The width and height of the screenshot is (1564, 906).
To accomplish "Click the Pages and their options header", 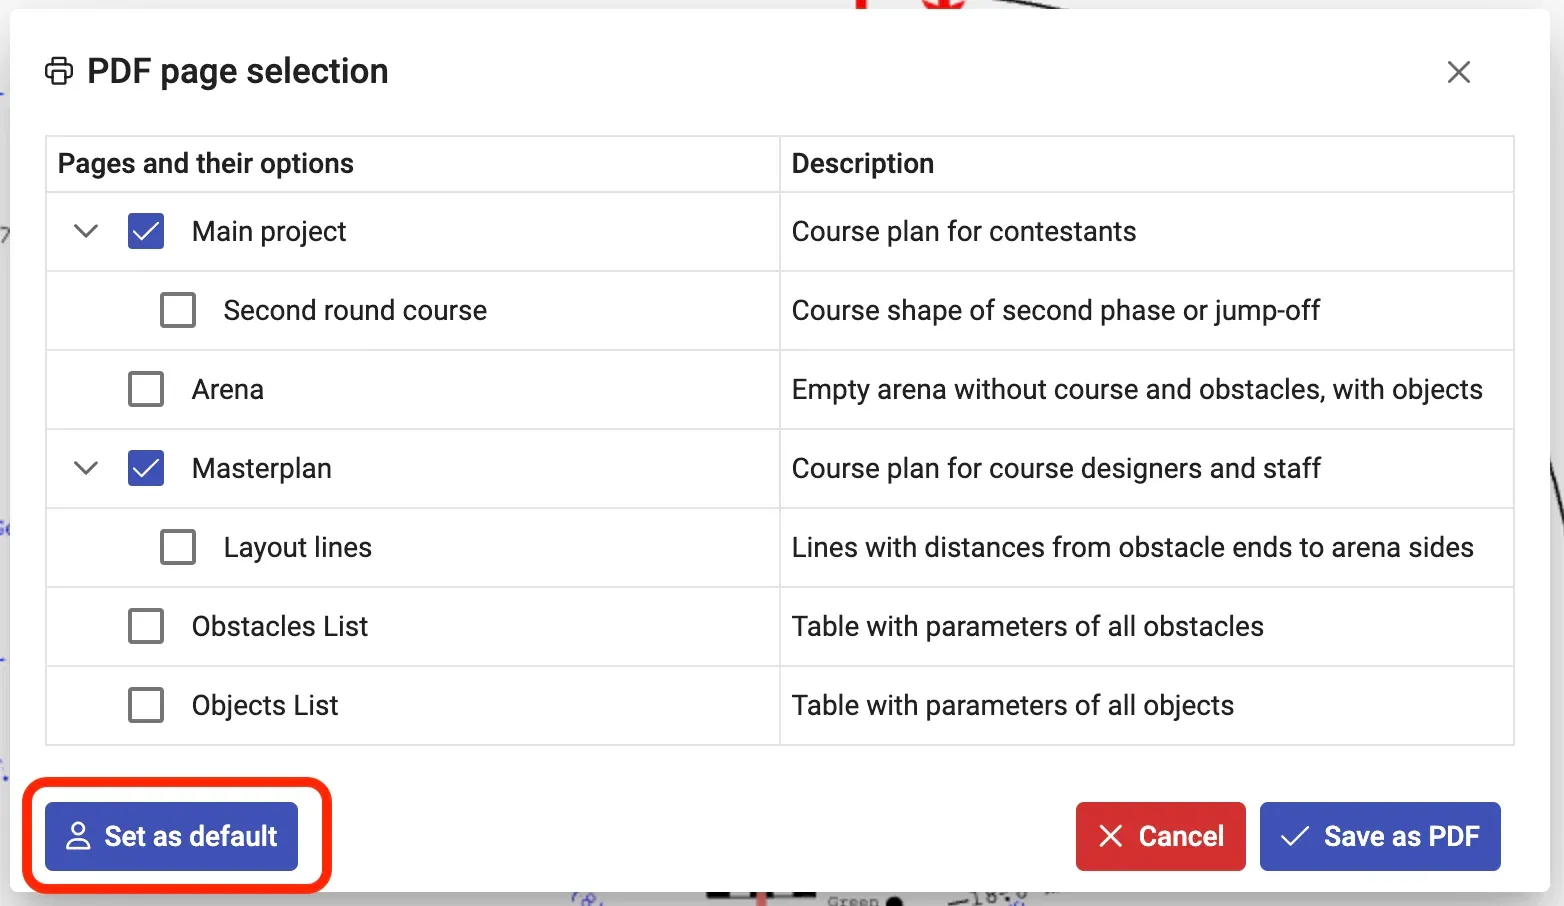I will (x=206, y=164).
